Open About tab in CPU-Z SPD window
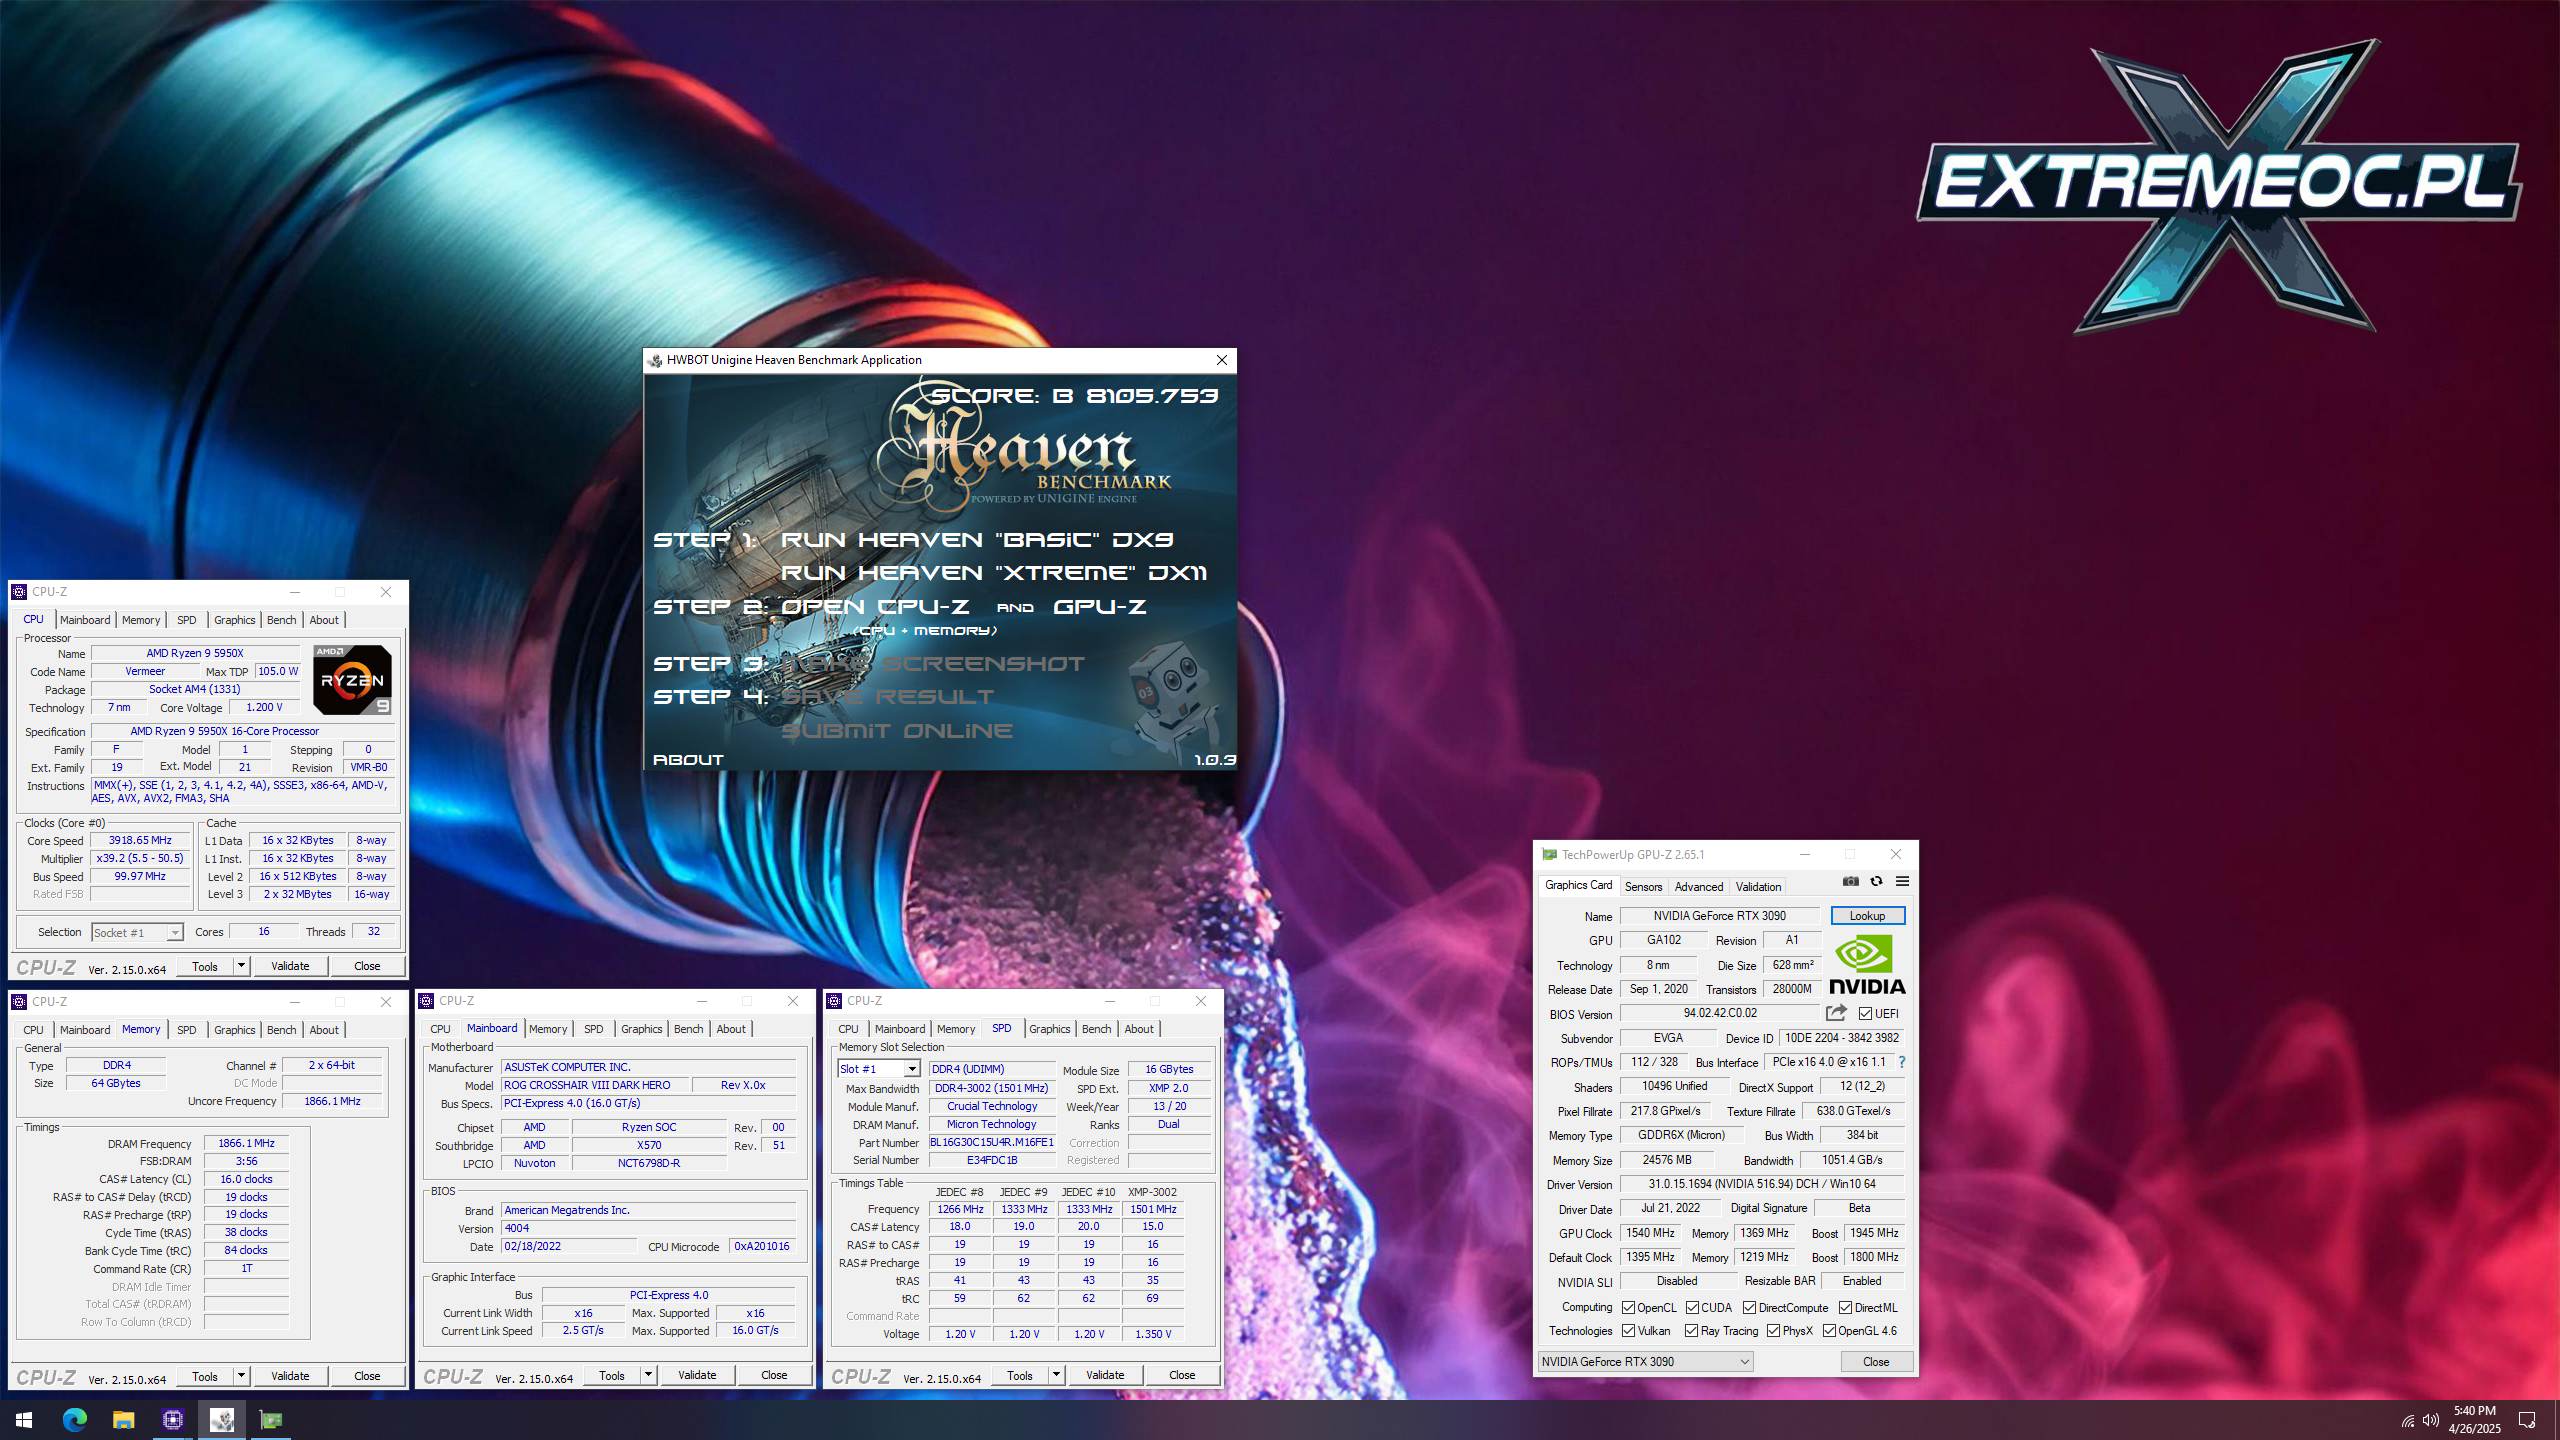 pos(1139,1029)
